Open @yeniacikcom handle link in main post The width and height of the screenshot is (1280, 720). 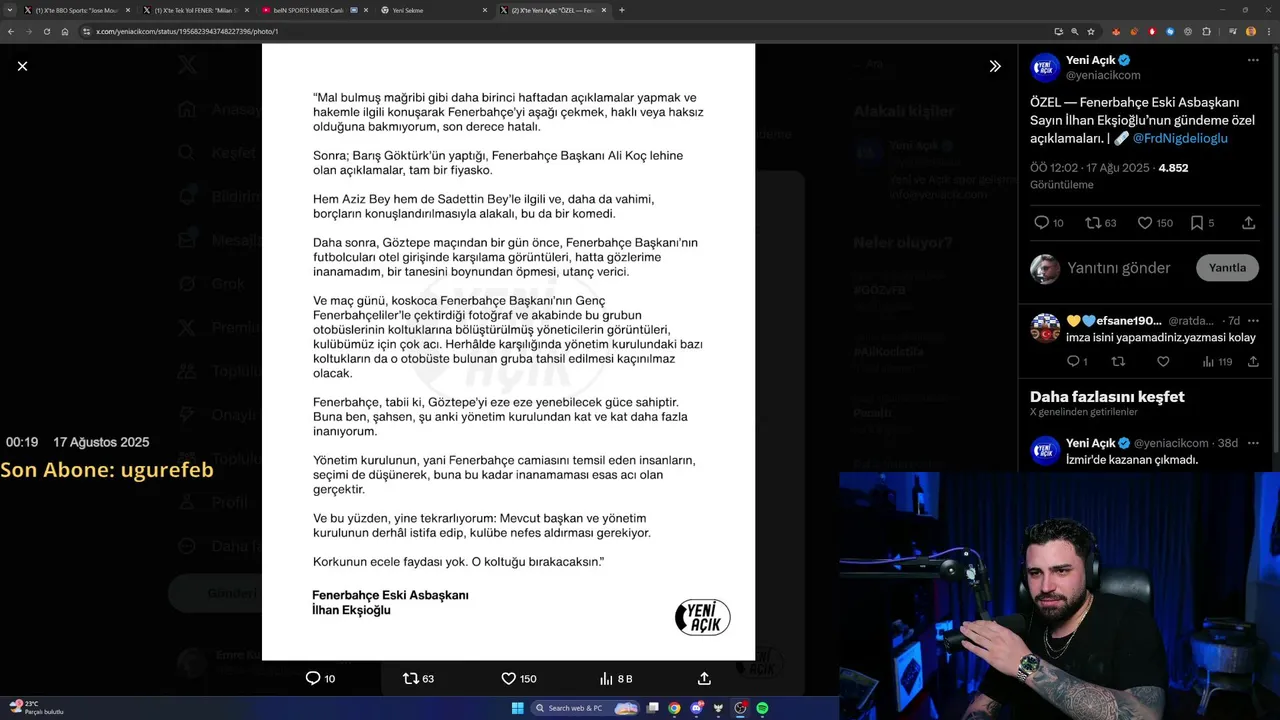1103,75
